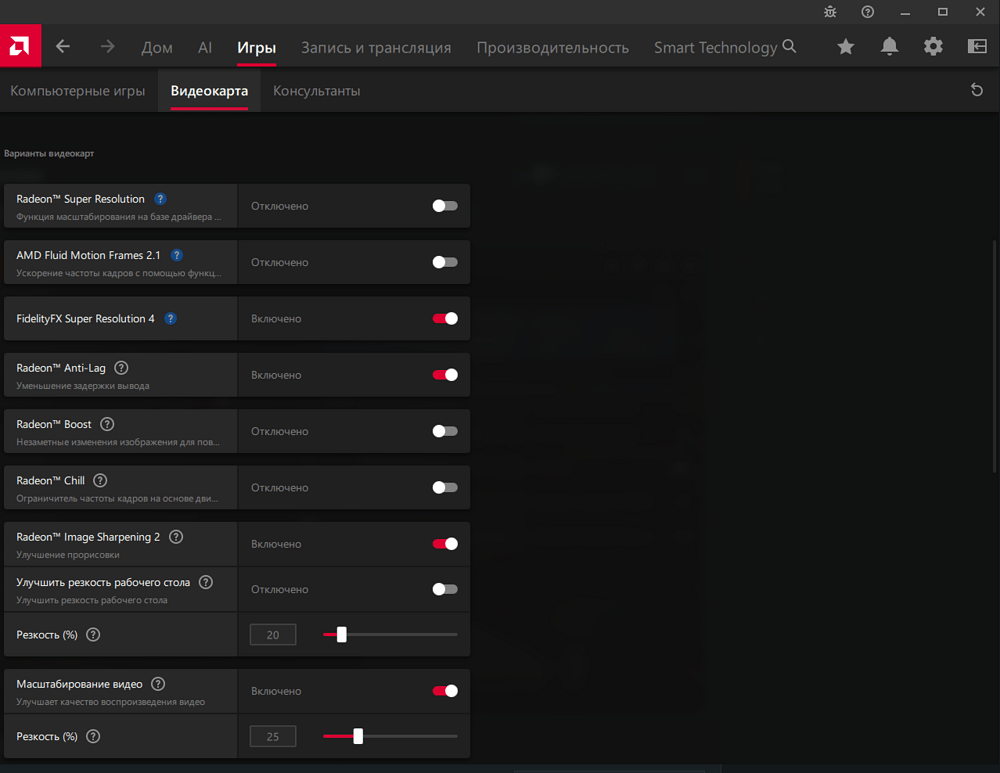Adjust Image Sharpening Резкость slider at 20

tap(342, 635)
